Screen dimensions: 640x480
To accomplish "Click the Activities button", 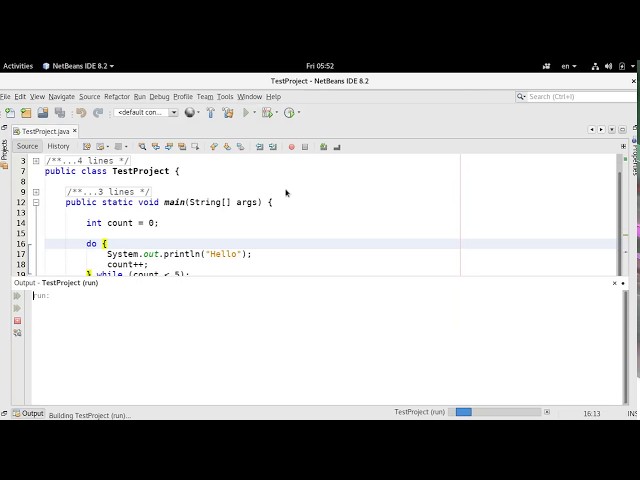I will pos(18,66).
